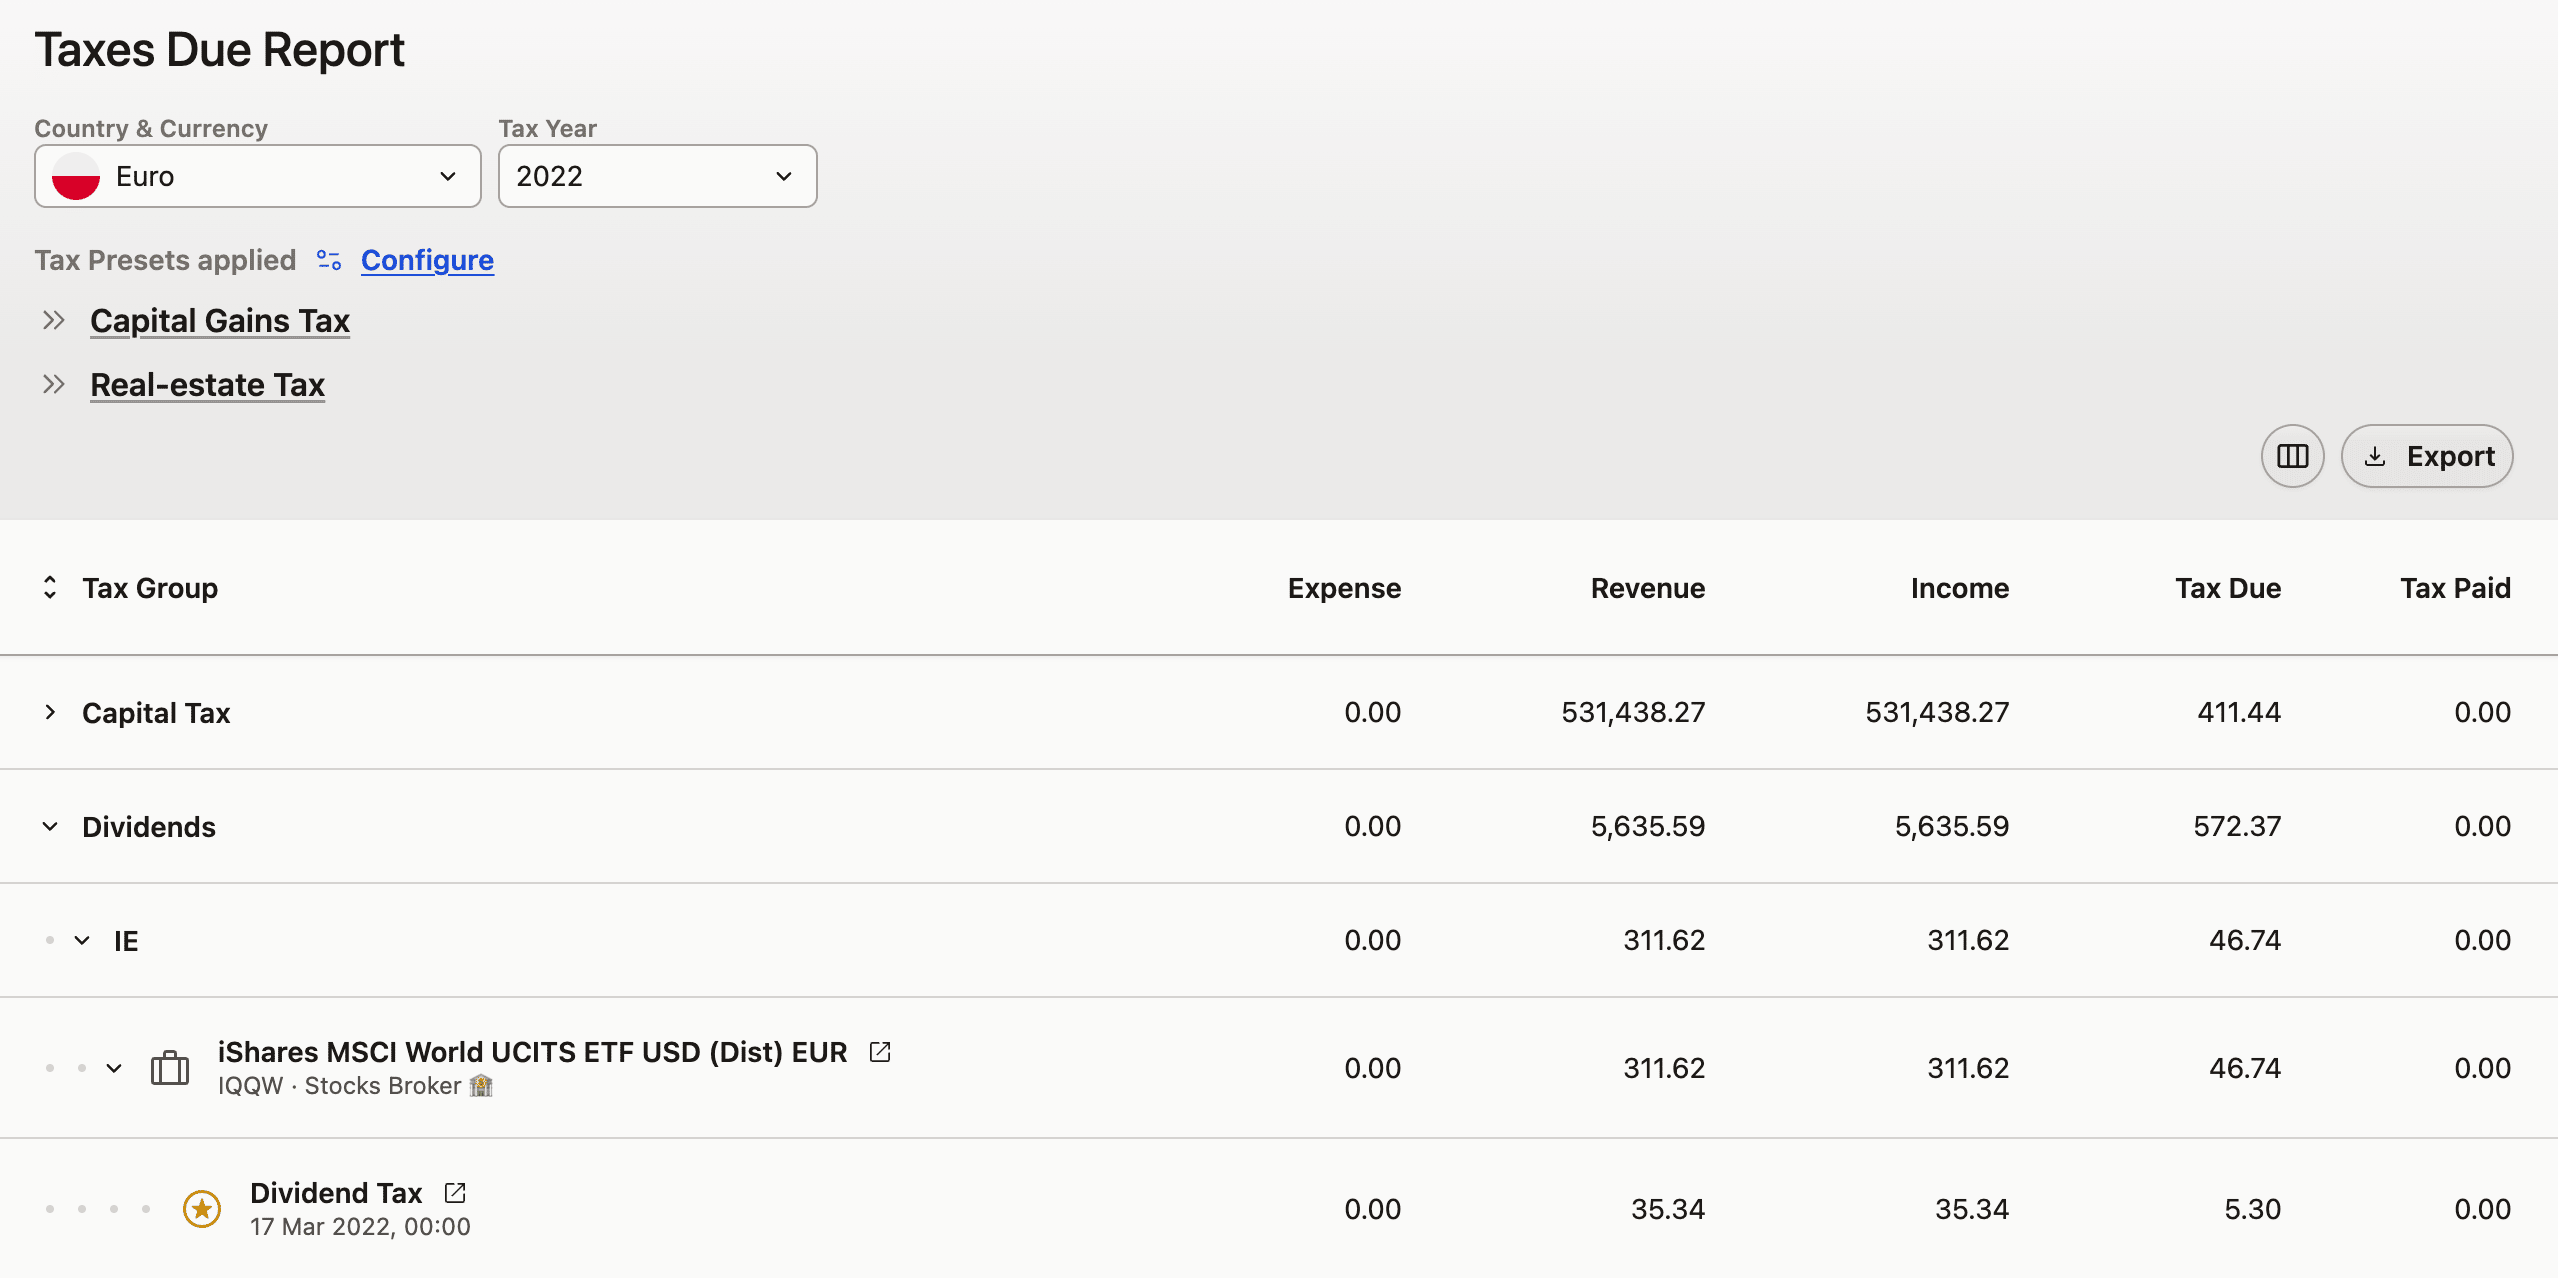2558x1278 pixels.
Task: Click the sort icon beside Tax Group header
Action: pos(49,587)
